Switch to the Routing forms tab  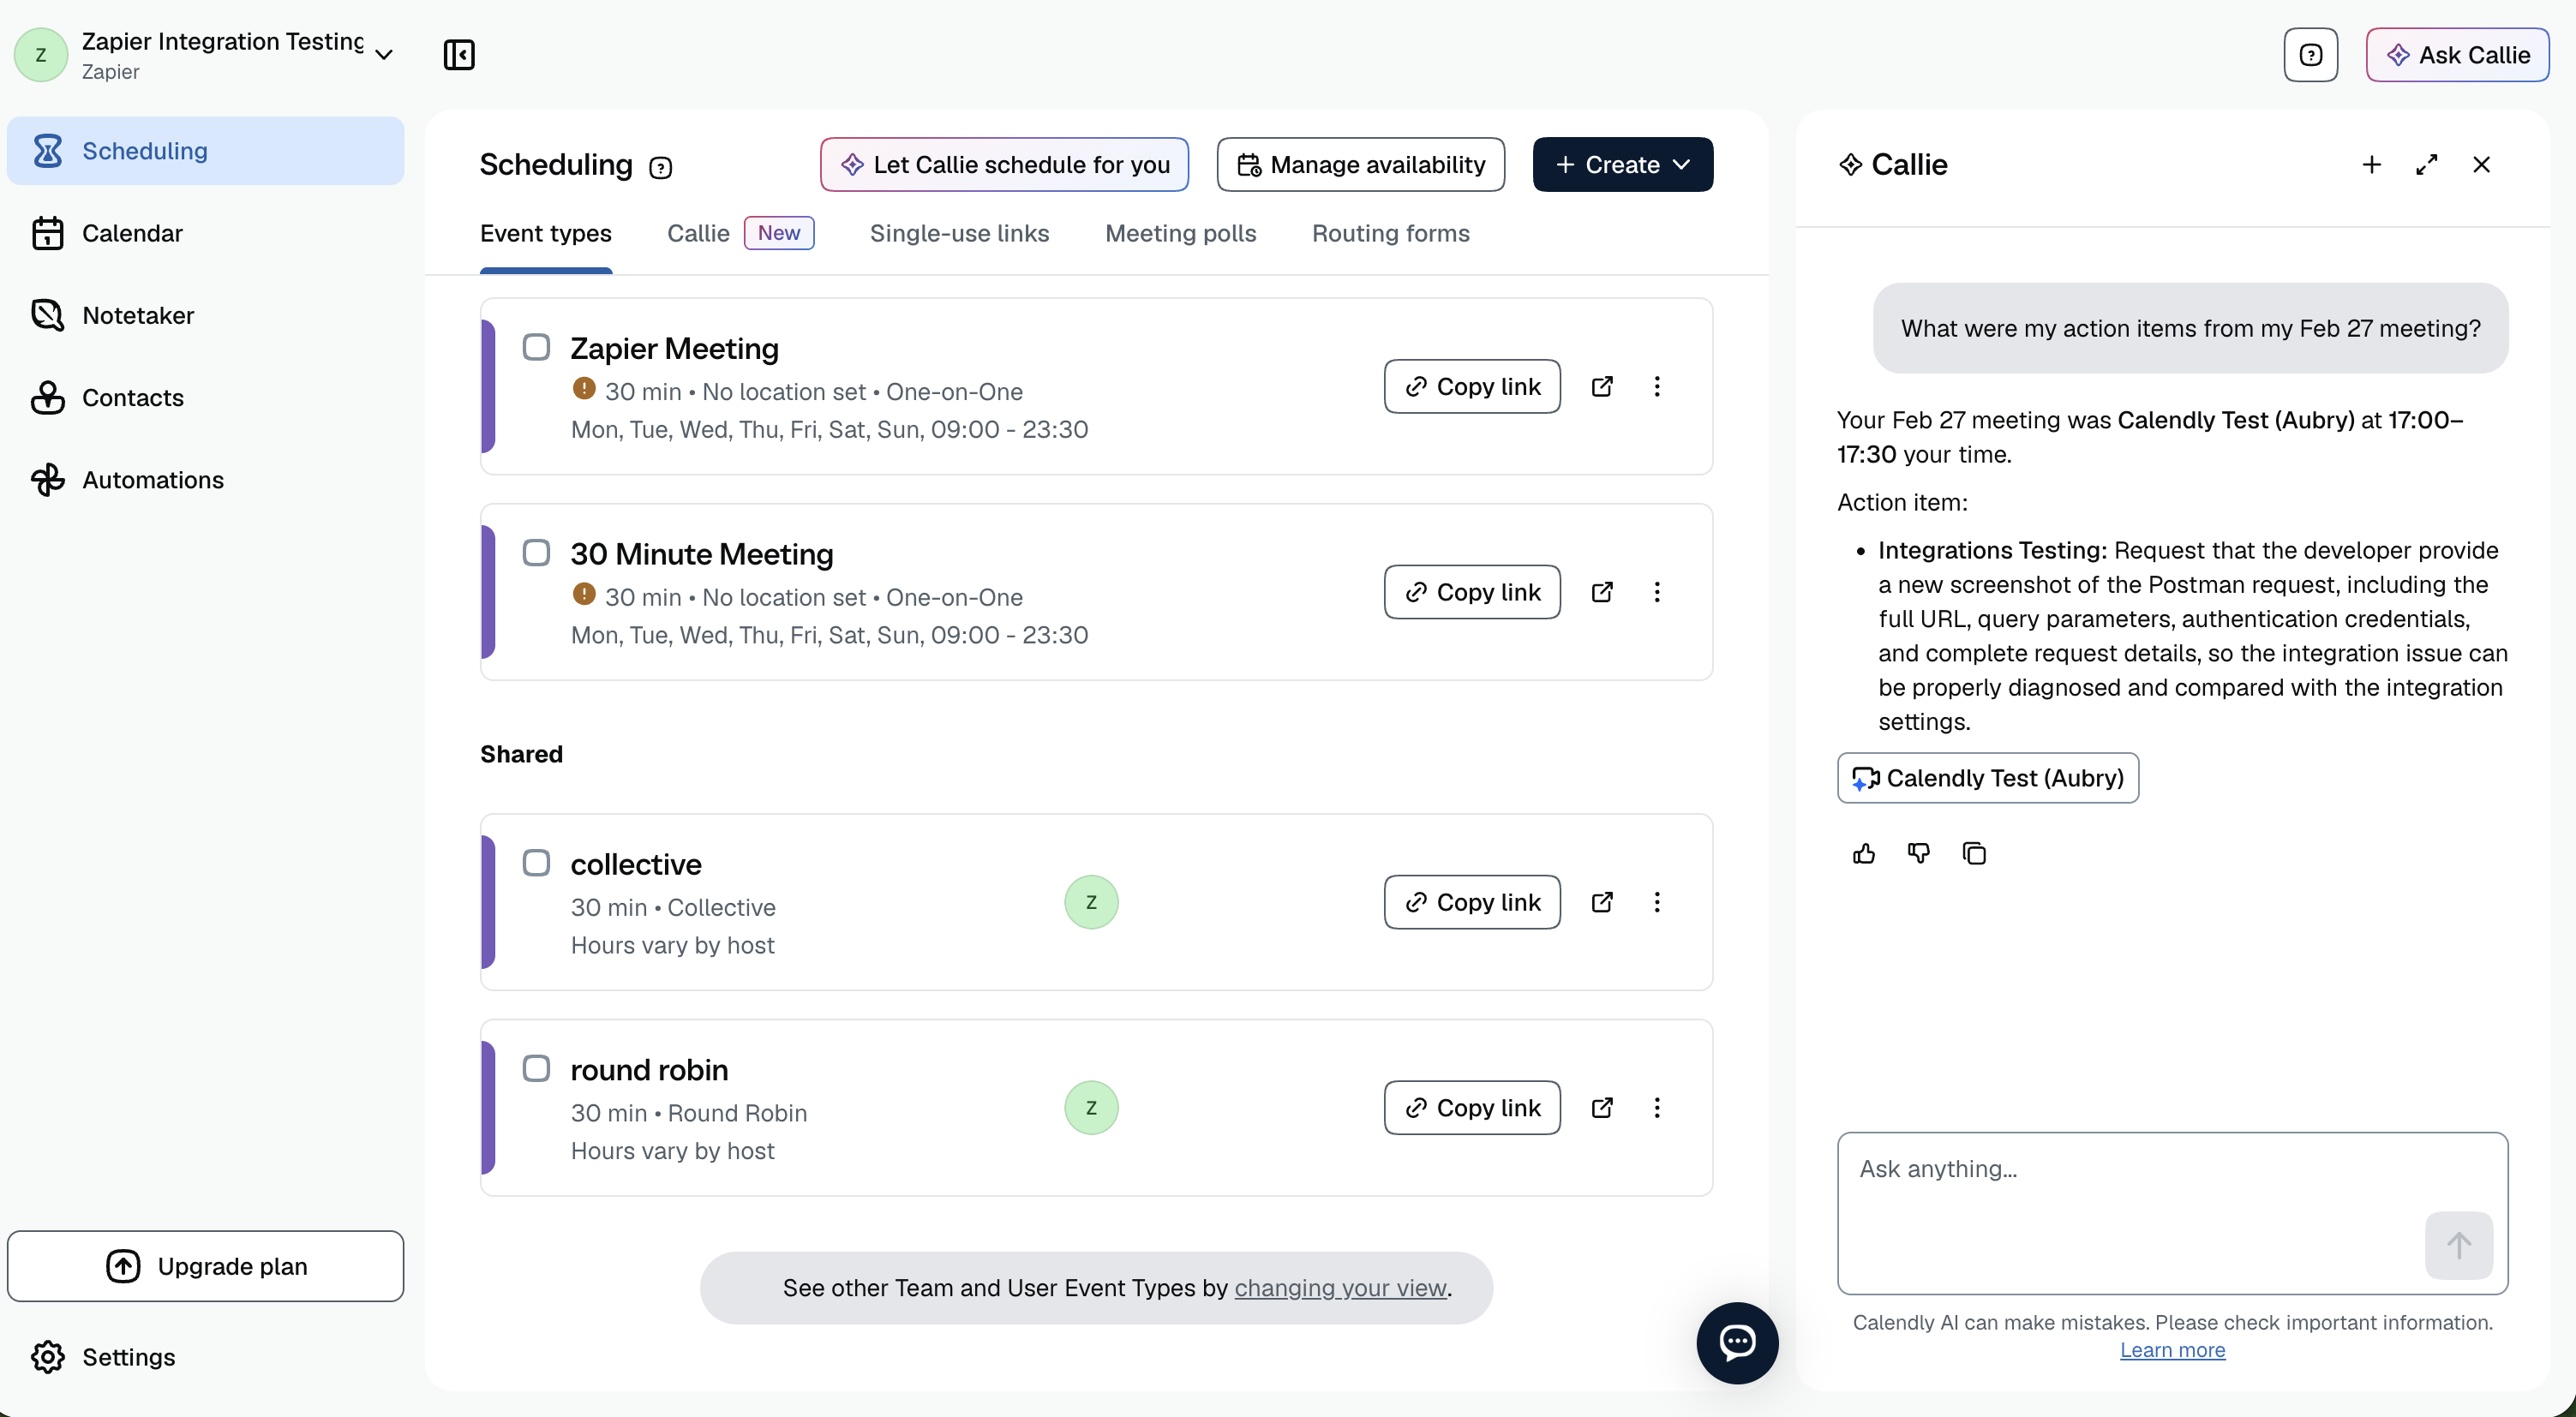[x=1390, y=233]
